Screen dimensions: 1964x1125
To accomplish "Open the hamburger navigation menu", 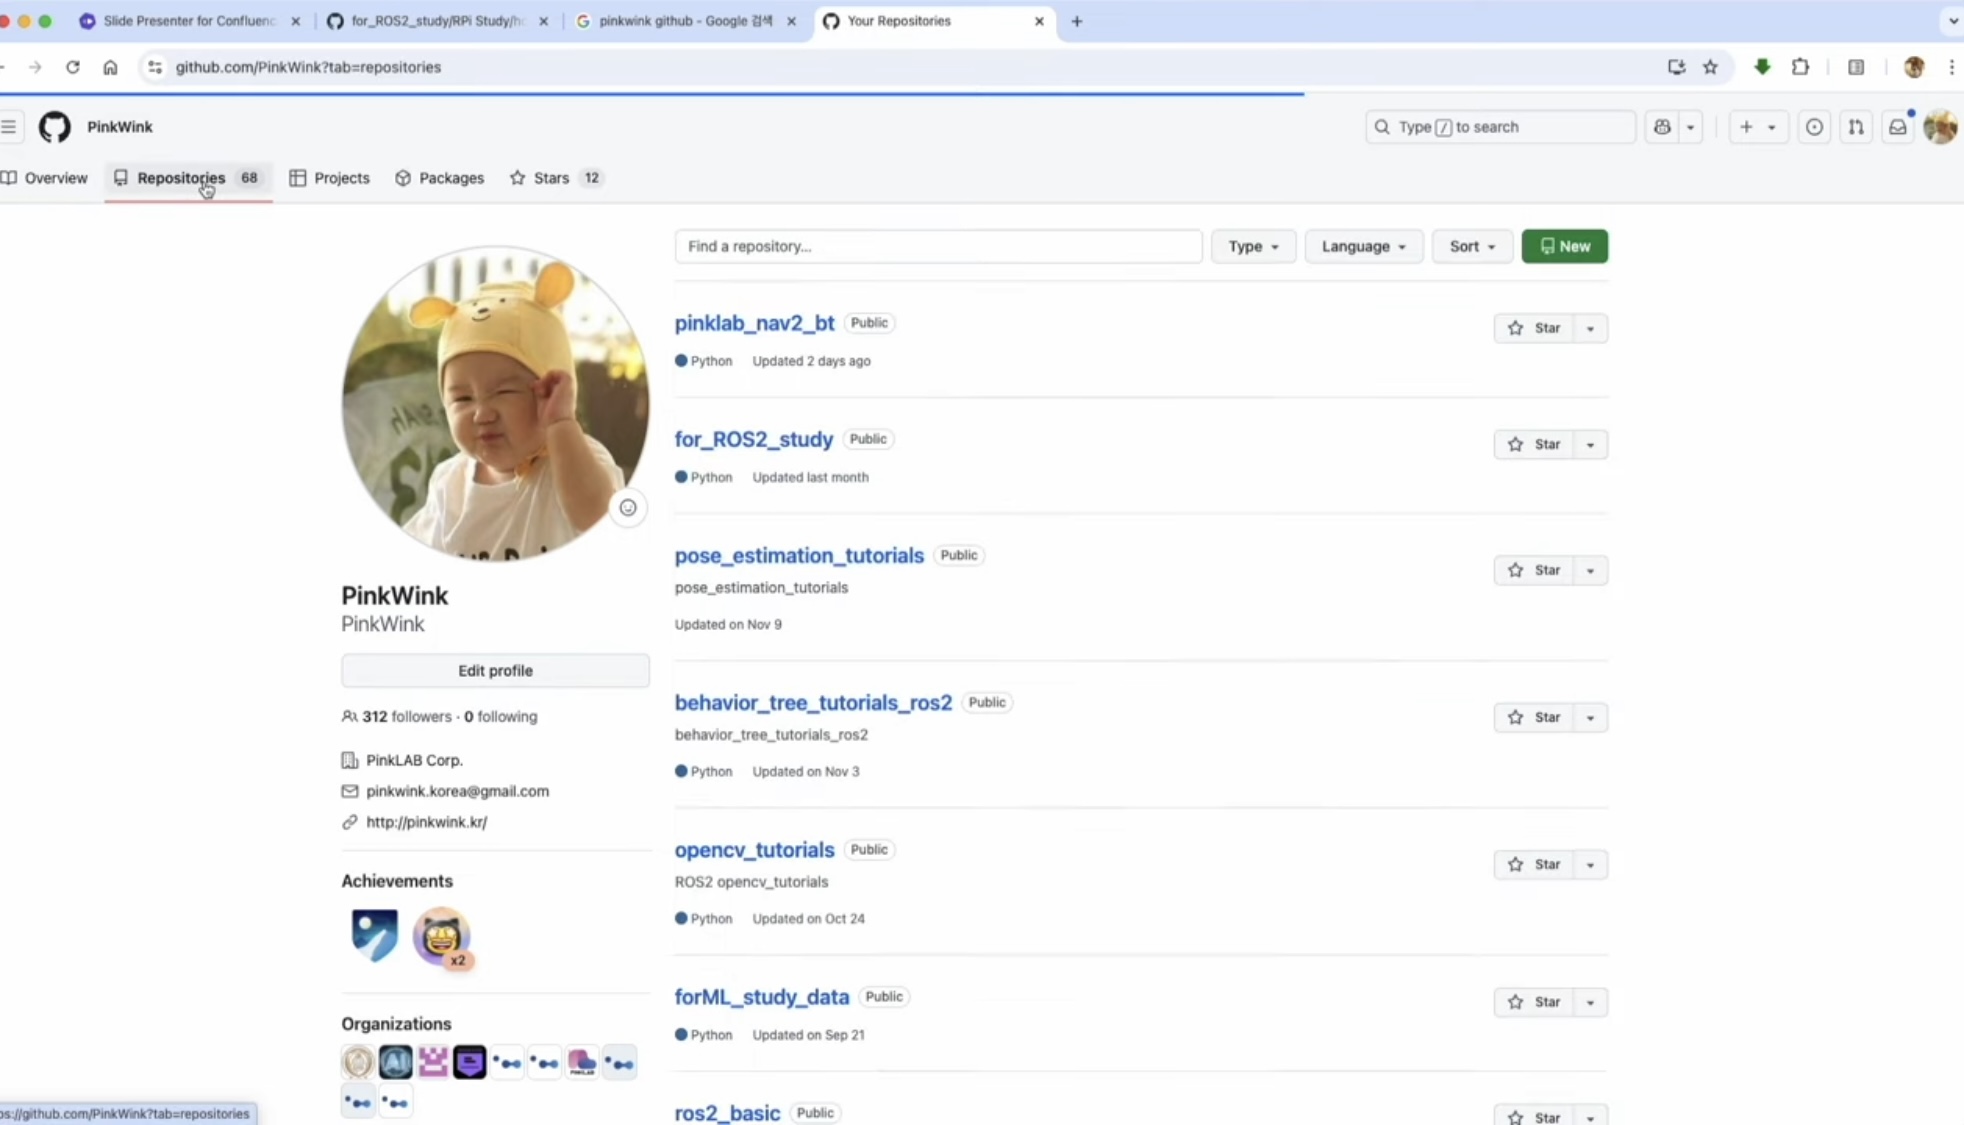I will 9,127.
